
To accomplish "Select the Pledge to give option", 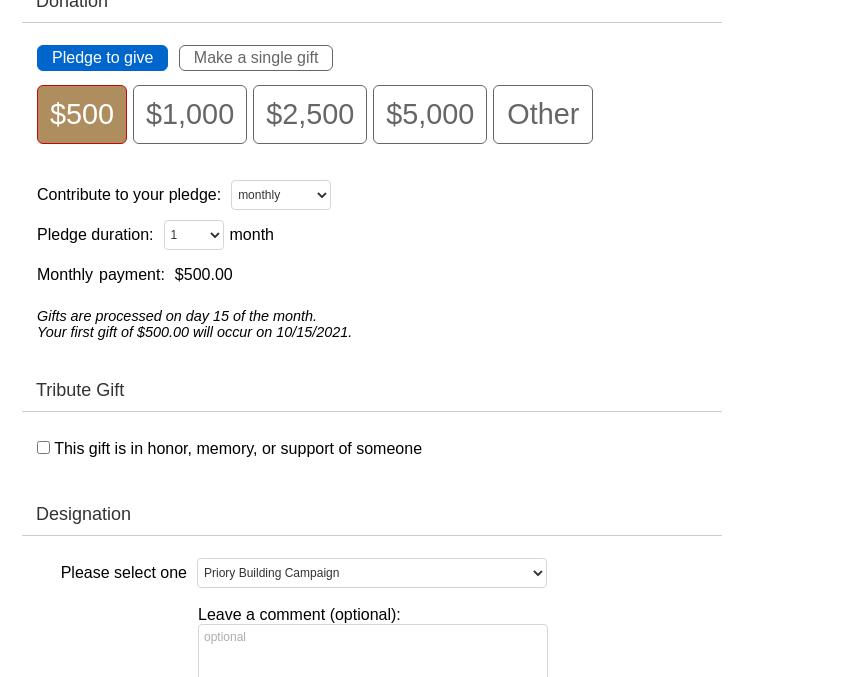I will [102, 58].
